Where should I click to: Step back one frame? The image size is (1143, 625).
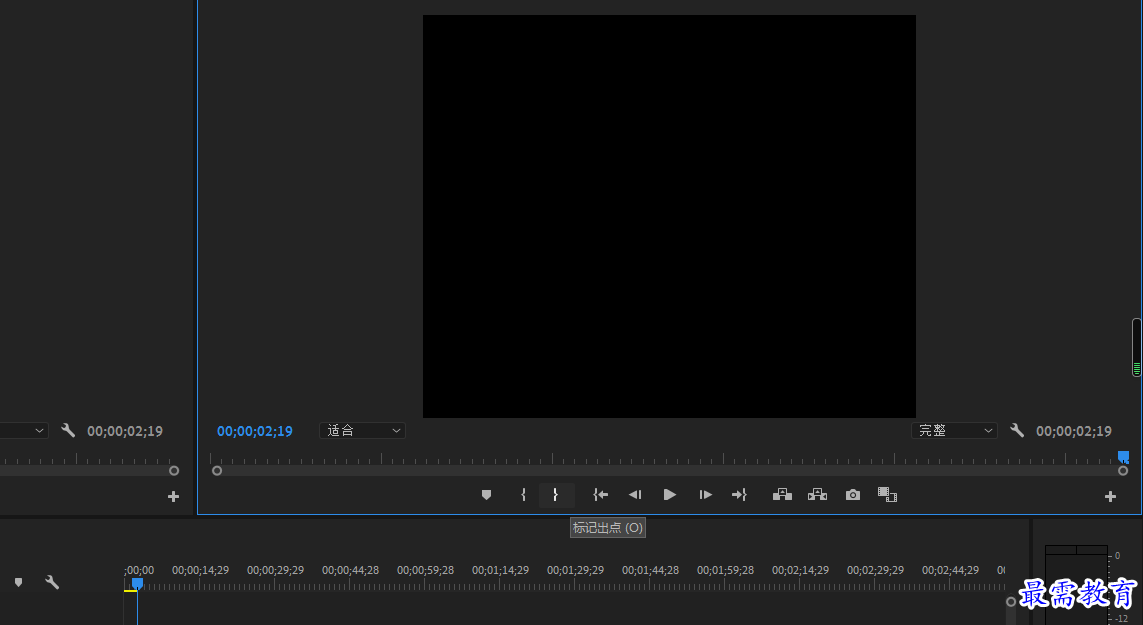[x=635, y=495]
